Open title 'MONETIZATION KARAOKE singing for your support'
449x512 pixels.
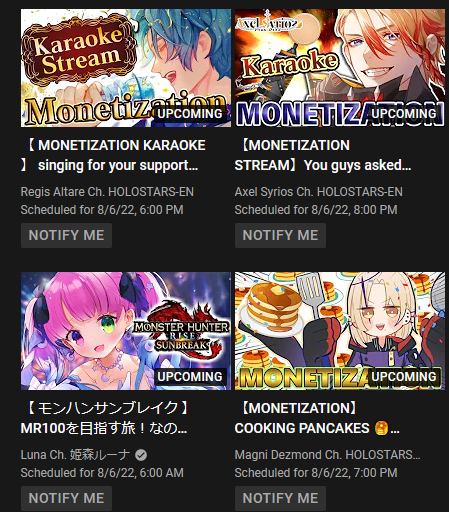113,155
